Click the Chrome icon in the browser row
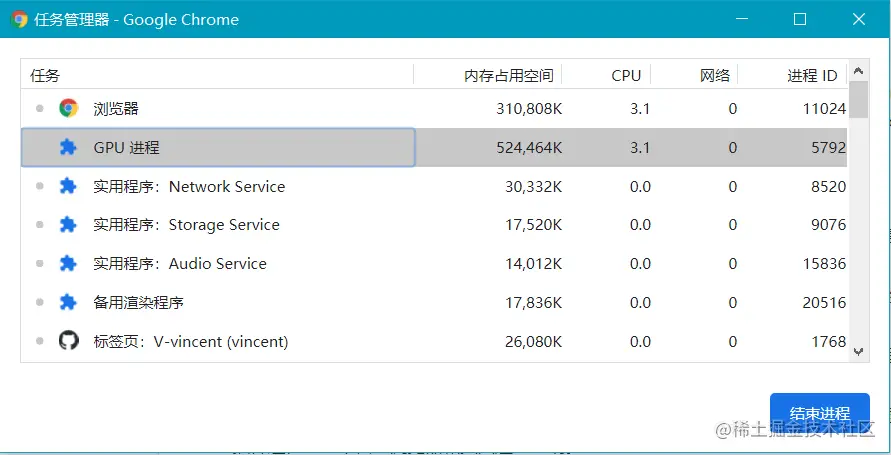 coord(68,109)
